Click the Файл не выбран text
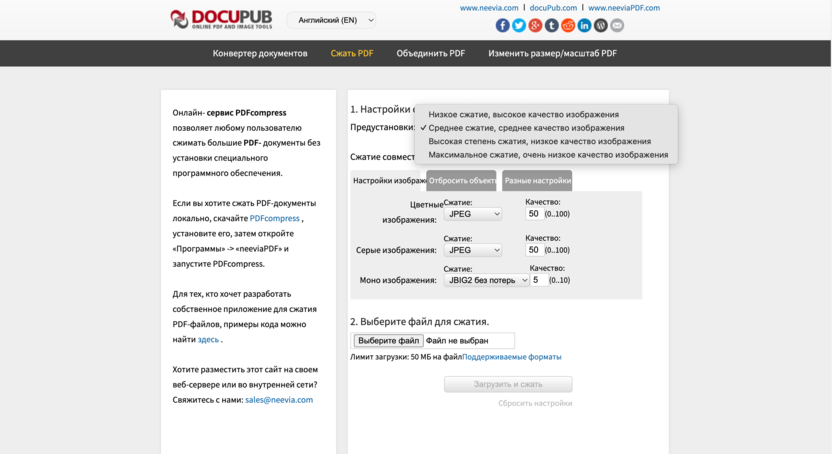Image resolution: width=832 pixels, height=454 pixels. 457,340
